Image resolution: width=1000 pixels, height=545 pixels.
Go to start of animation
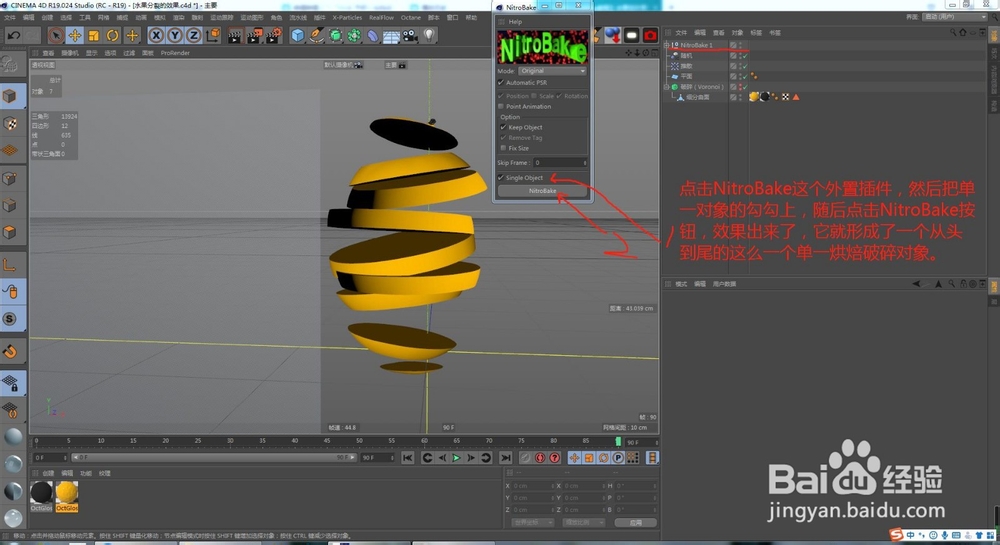point(408,458)
